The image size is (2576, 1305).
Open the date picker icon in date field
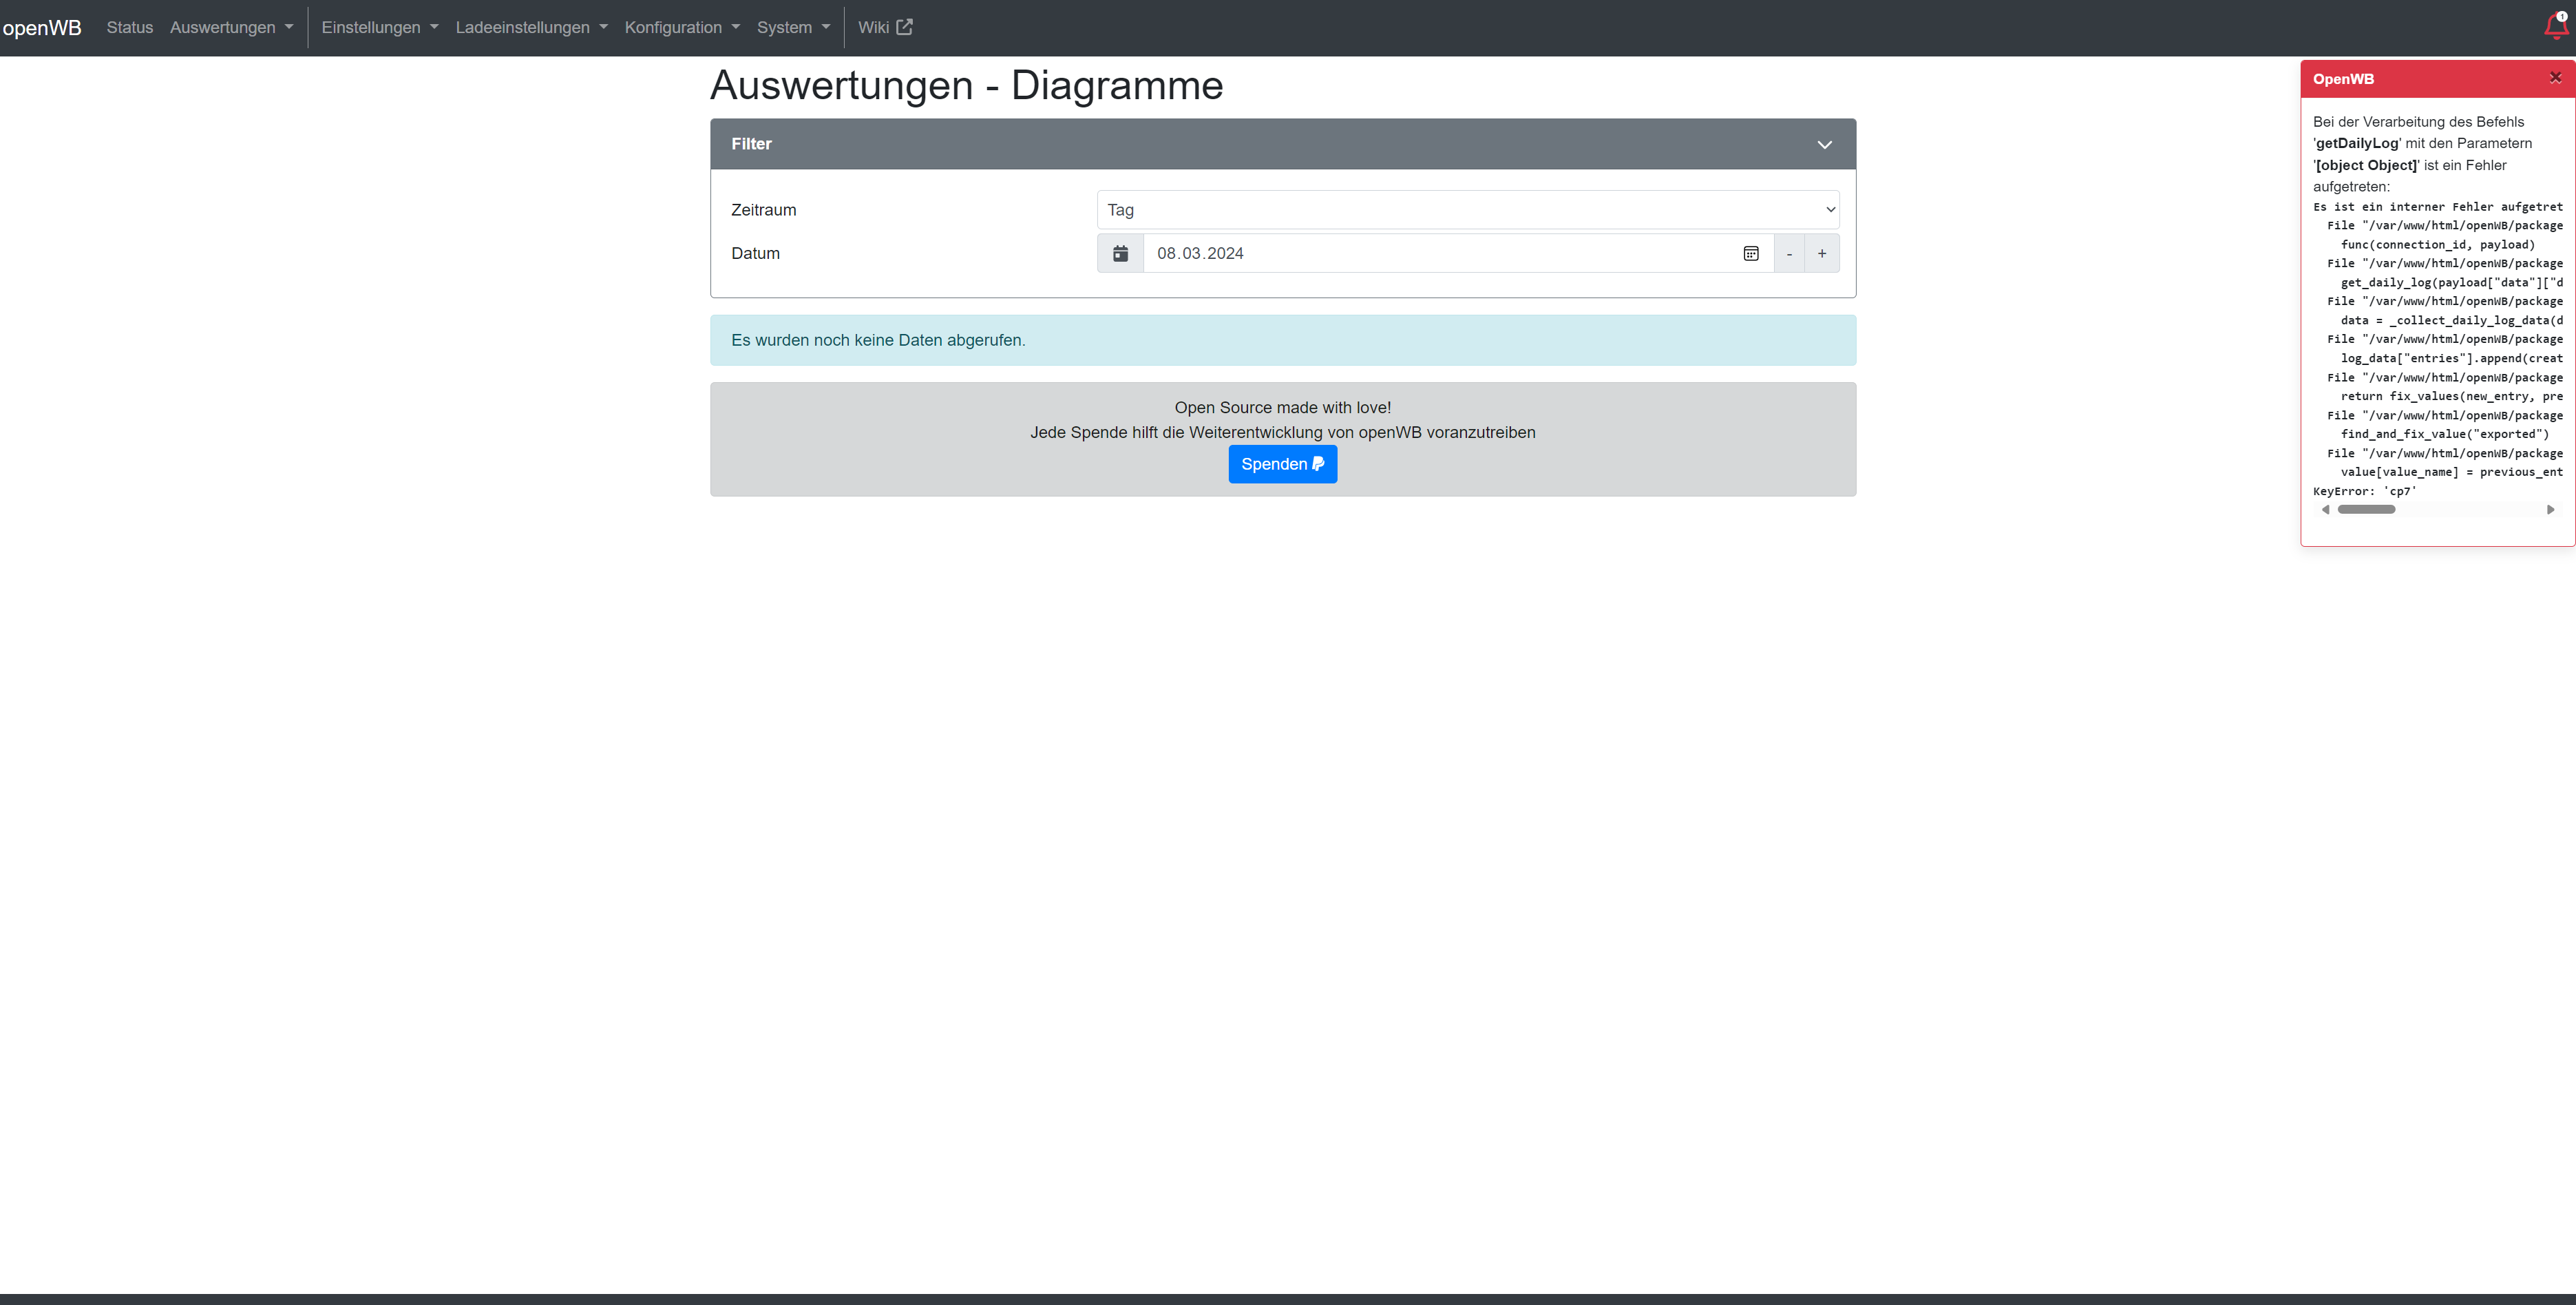1750,254
